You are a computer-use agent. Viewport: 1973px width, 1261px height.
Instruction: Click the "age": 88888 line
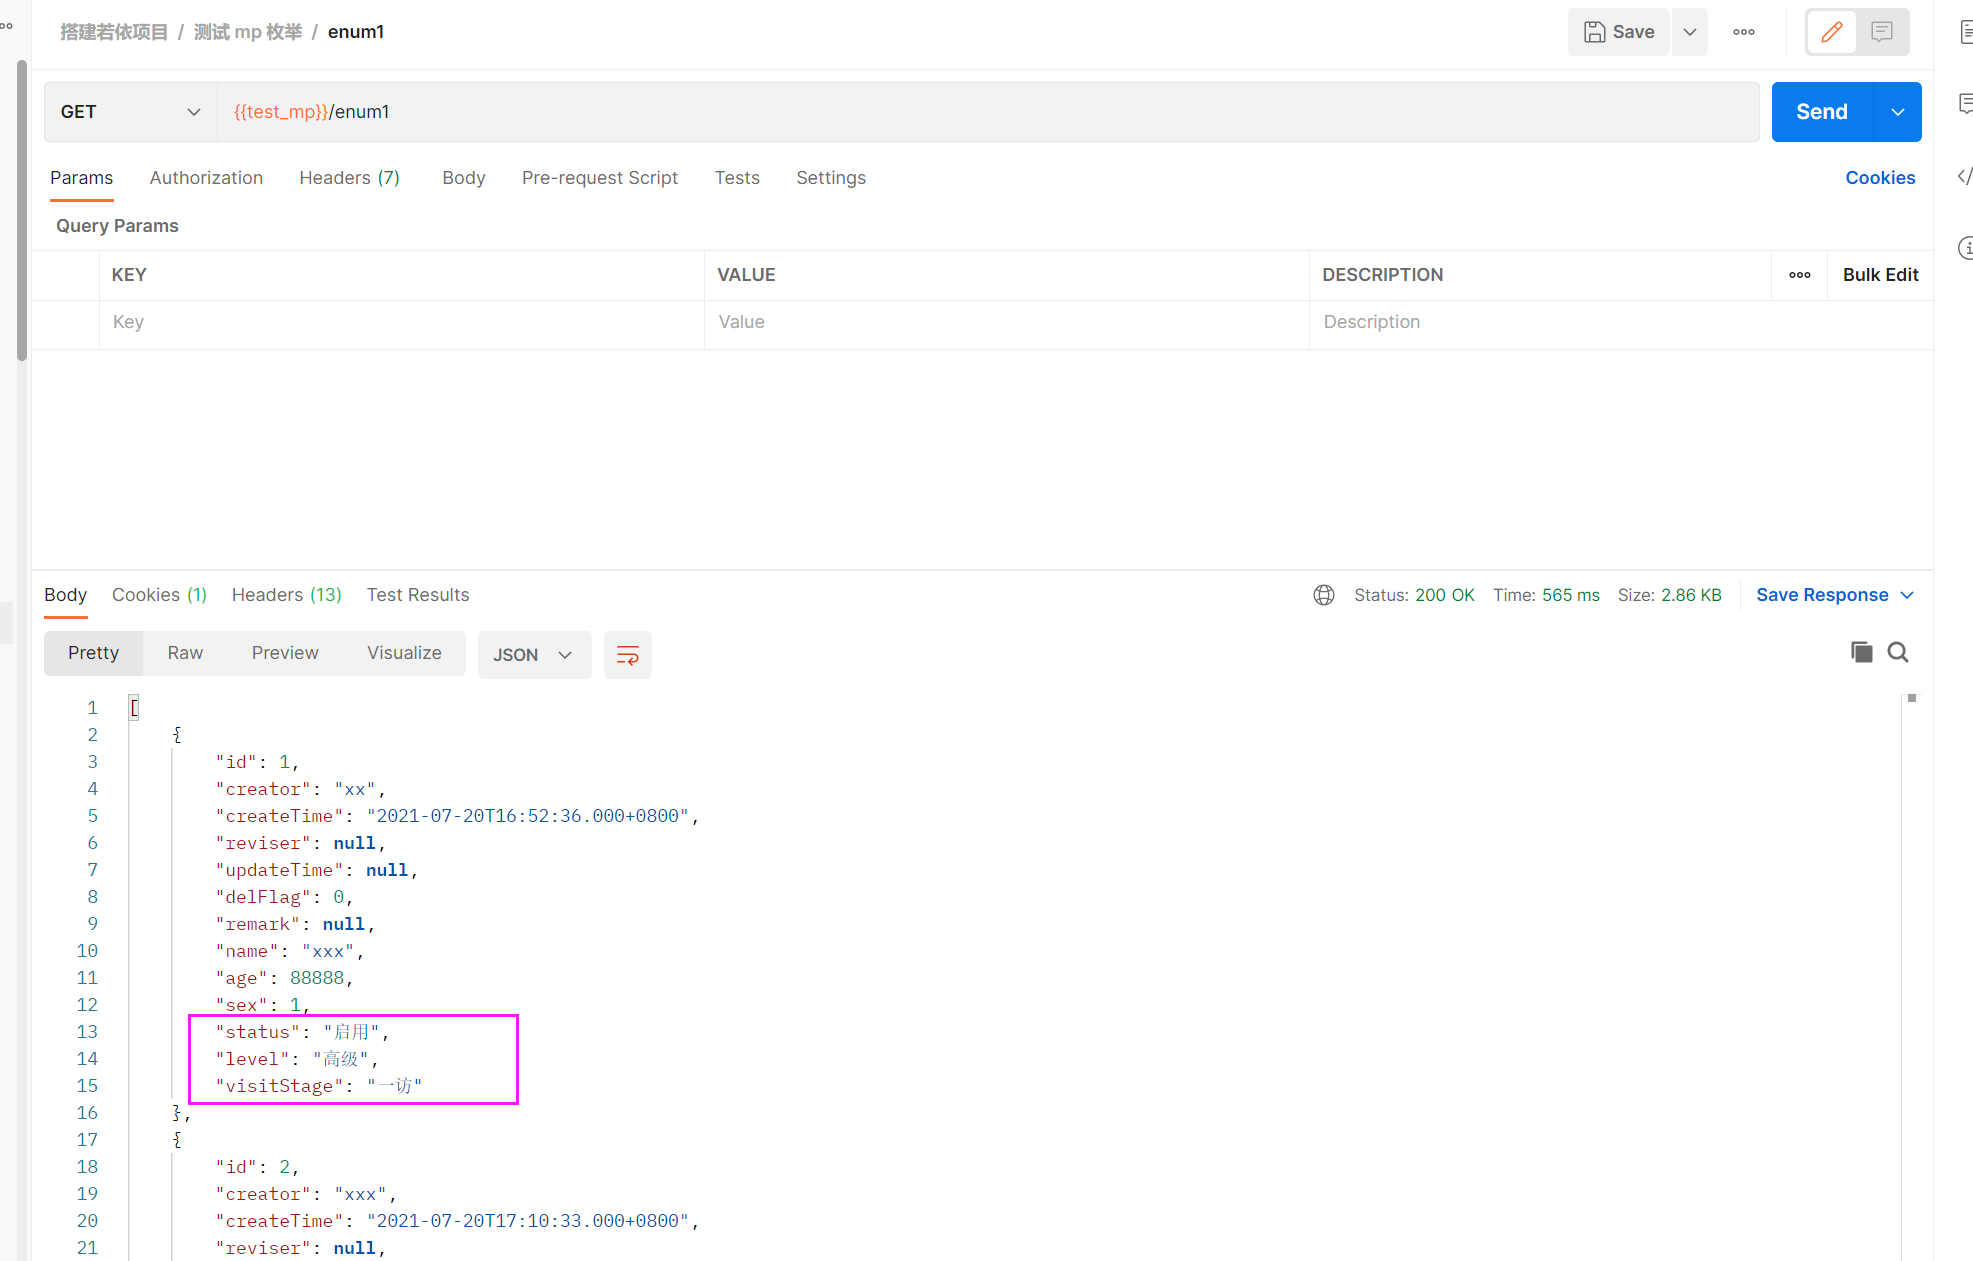tap(285, 978)
